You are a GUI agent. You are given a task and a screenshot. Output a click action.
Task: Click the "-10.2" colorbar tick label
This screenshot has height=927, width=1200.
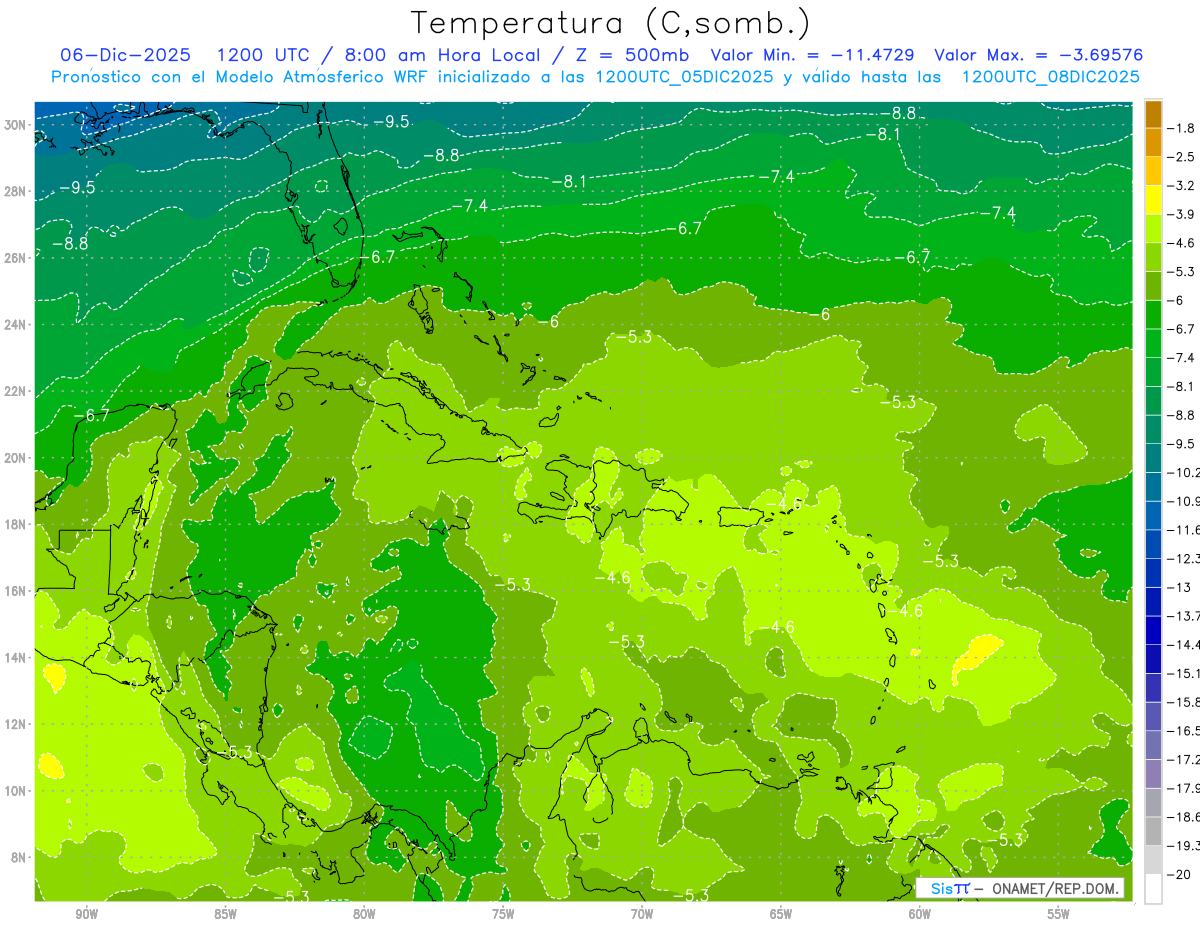(1185, 472)
